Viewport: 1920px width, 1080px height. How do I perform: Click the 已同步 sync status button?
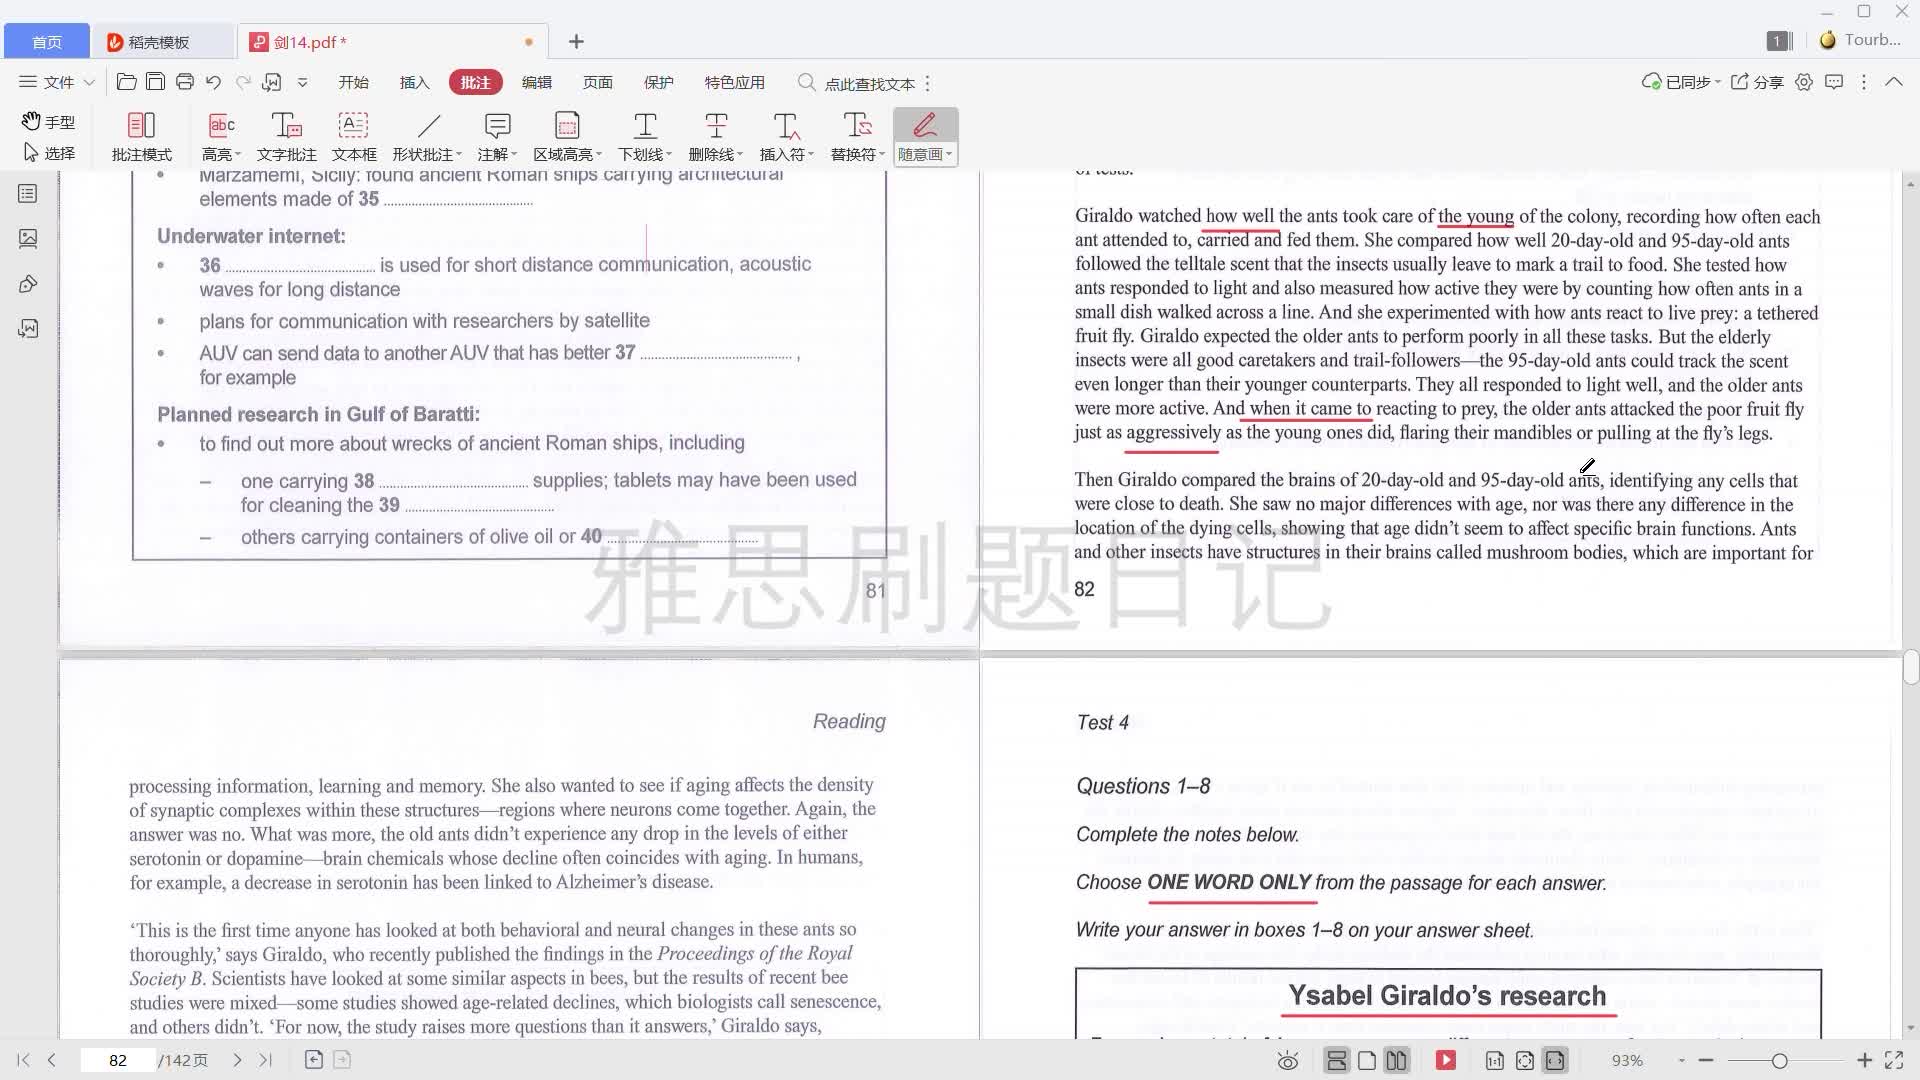(1681, 82)
